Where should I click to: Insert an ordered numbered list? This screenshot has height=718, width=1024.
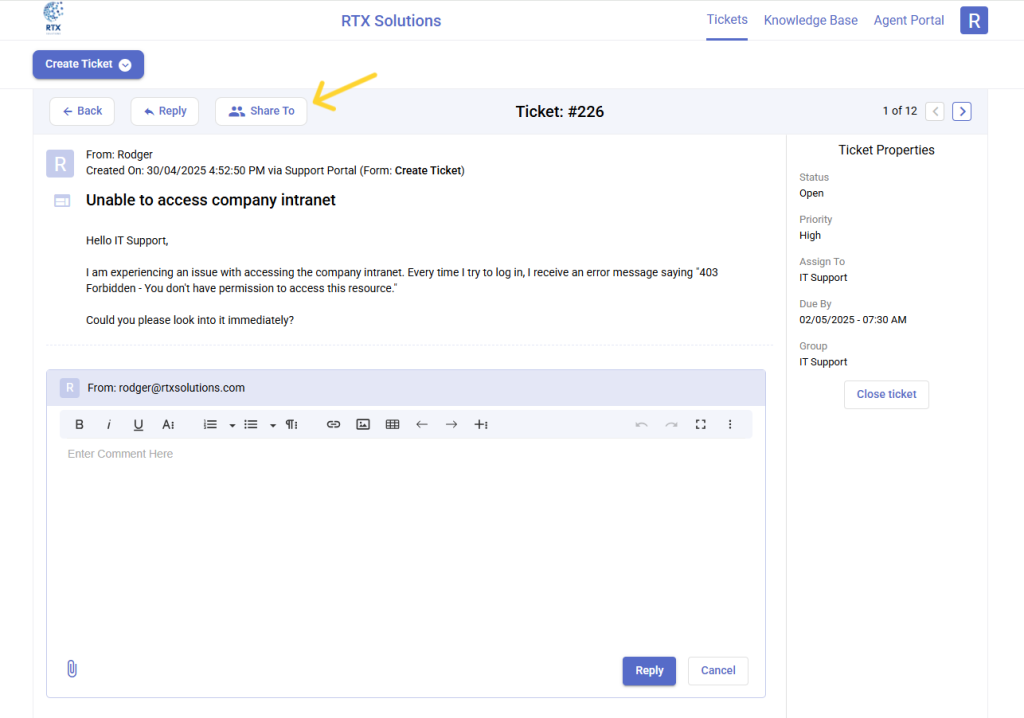(x=210, y=425)
